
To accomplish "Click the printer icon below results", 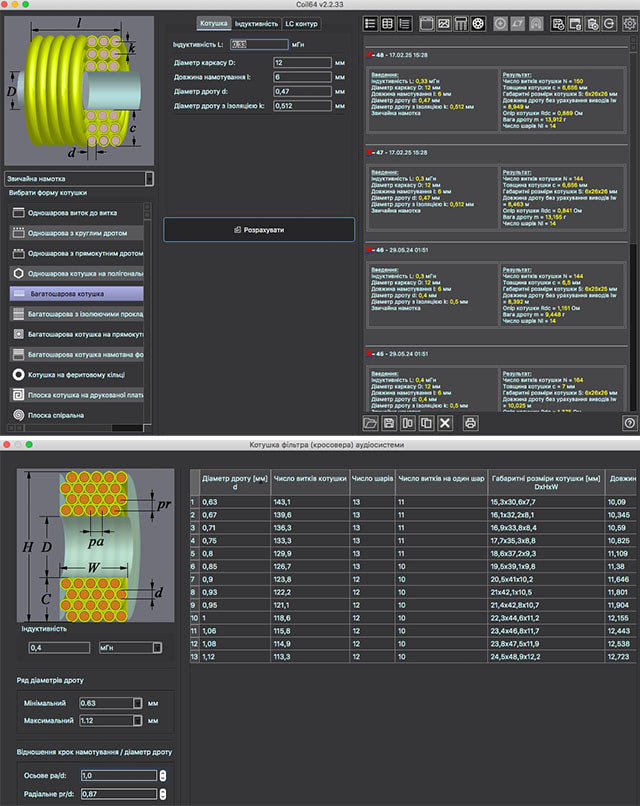I will [470, 423].
